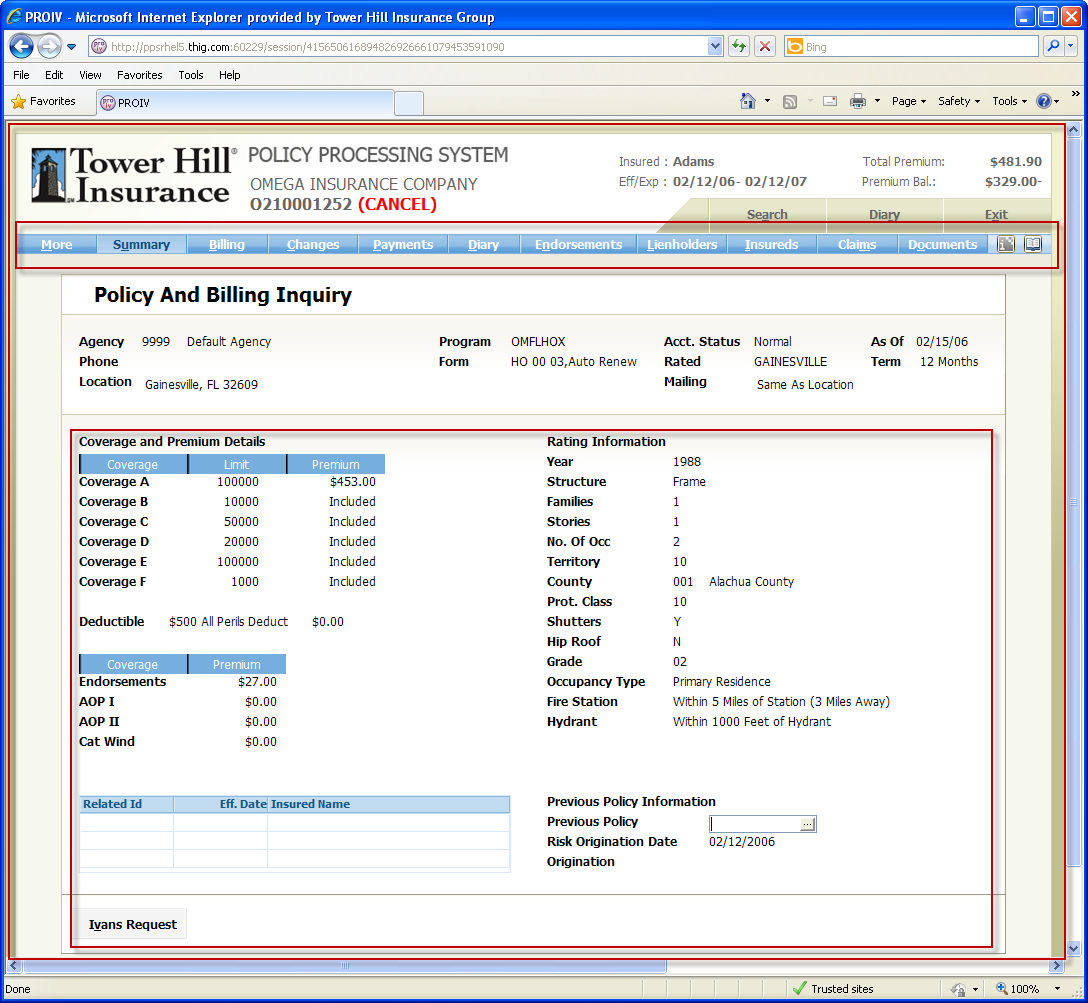Click the vertical scrollbar down arrow
The height and width of the screenshot is (1003, 1088).
1073,948
